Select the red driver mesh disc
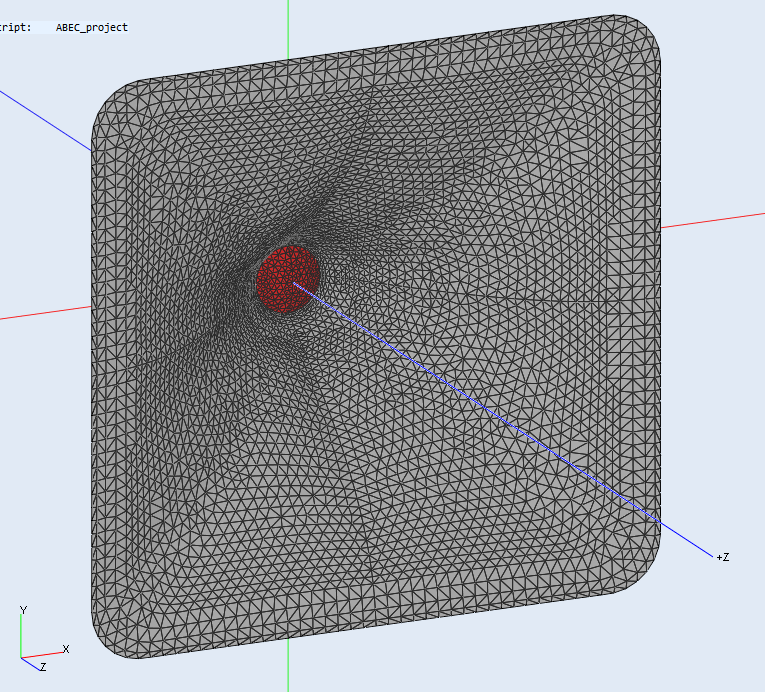The width and height of the screenshot is (765, 692). tap(287, 279)
